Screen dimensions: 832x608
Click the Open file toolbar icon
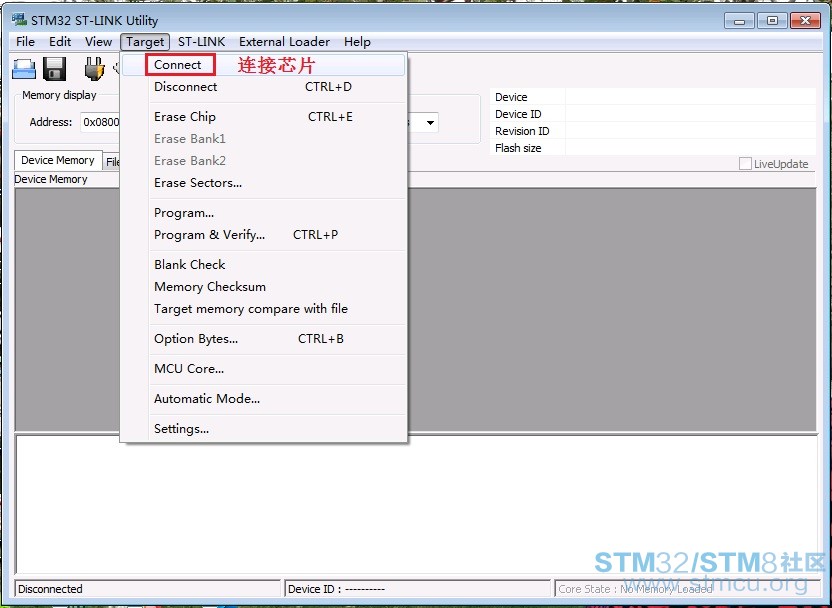pos(24,69)
